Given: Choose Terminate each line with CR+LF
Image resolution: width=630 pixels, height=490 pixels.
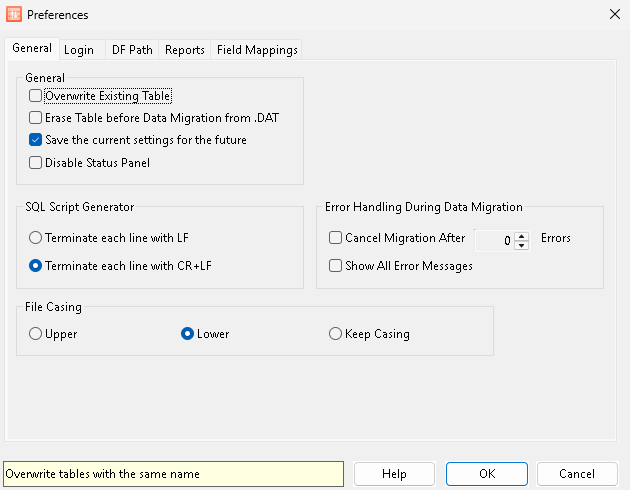Looking at the screenshot, I should [x=36, y=266].
